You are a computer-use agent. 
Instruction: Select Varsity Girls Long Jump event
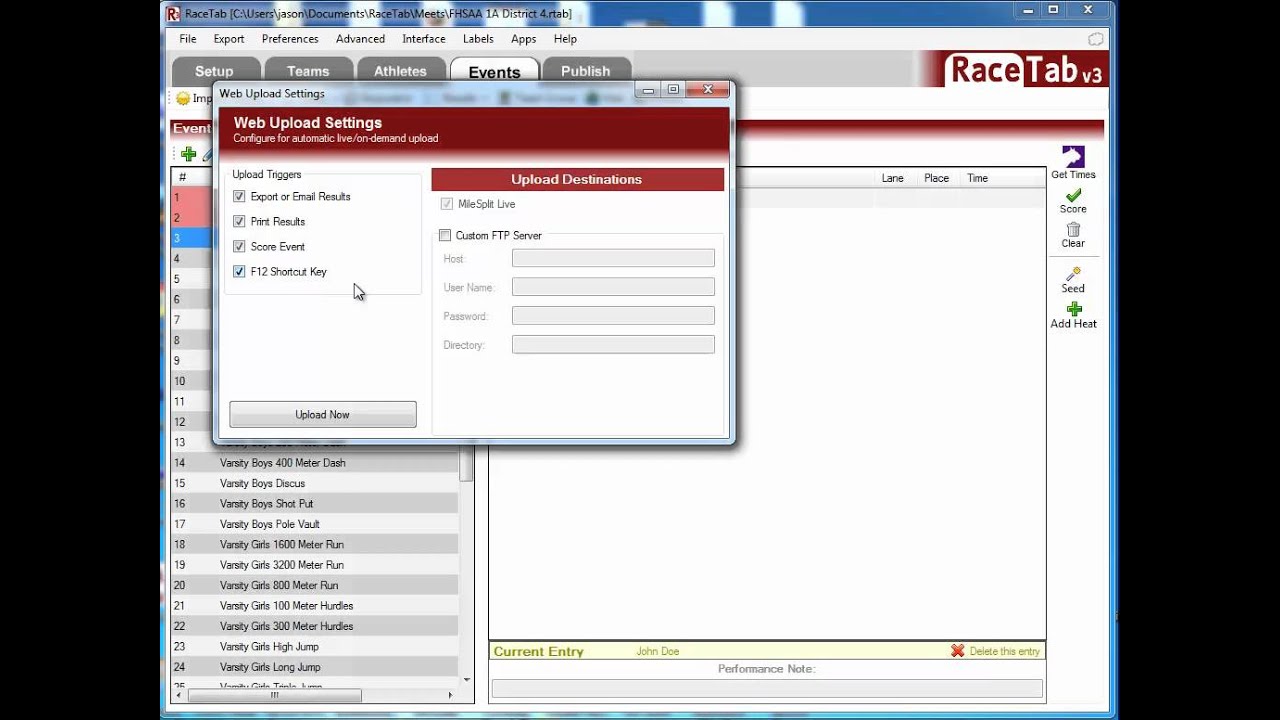(315, 667)
